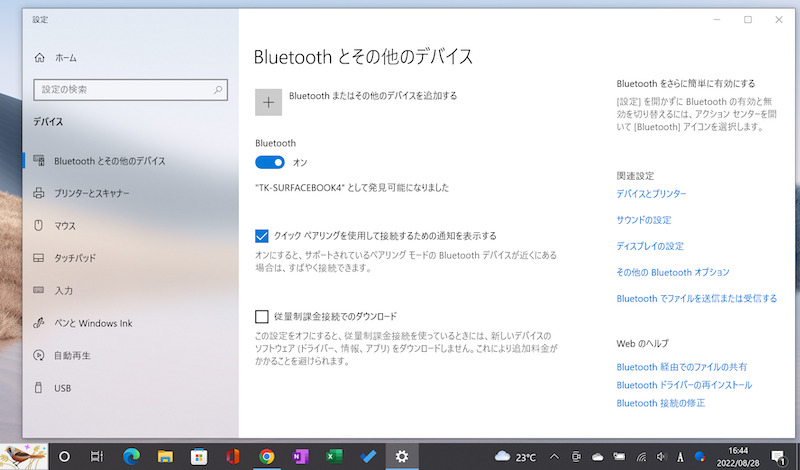Image resolution: width=800 pixels, height=470 pixels.
Task: Select USB in the sidebar
Action: coord(62,387)
